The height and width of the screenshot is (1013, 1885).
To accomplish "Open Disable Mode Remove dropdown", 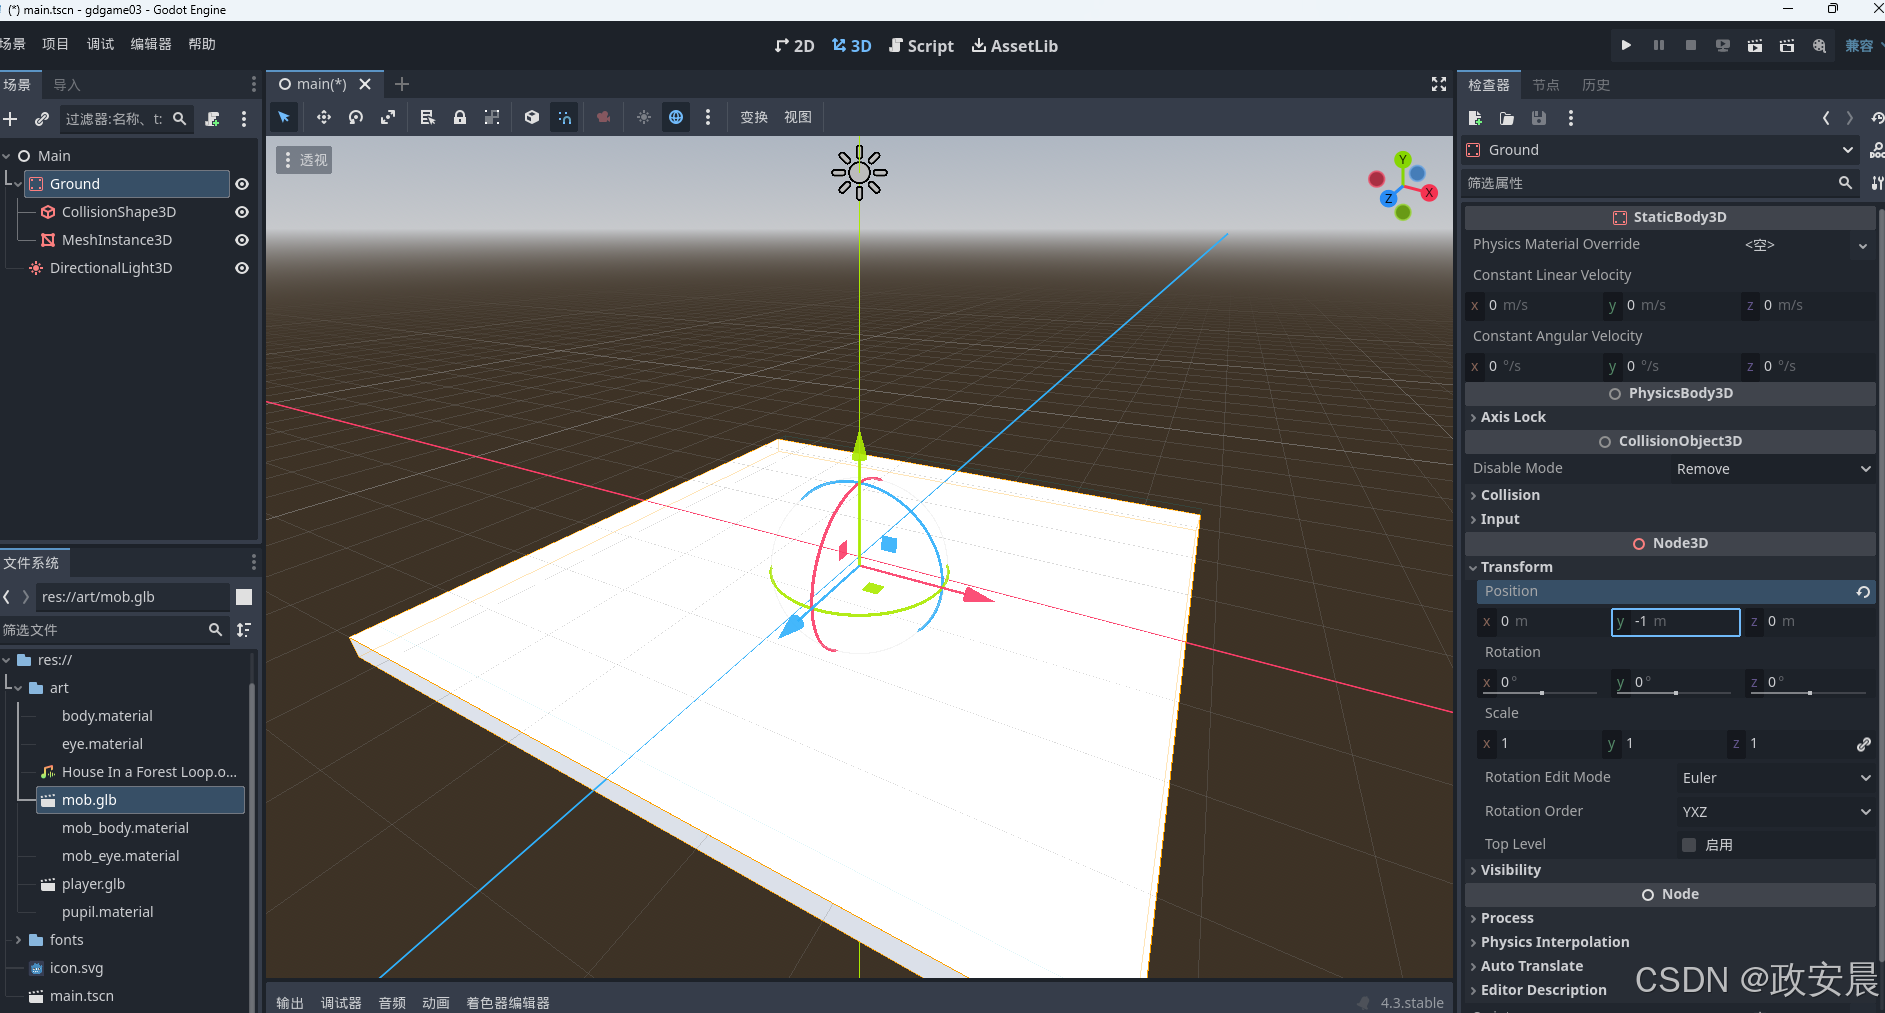I will pyautogui.click(x=1773, y=469).
